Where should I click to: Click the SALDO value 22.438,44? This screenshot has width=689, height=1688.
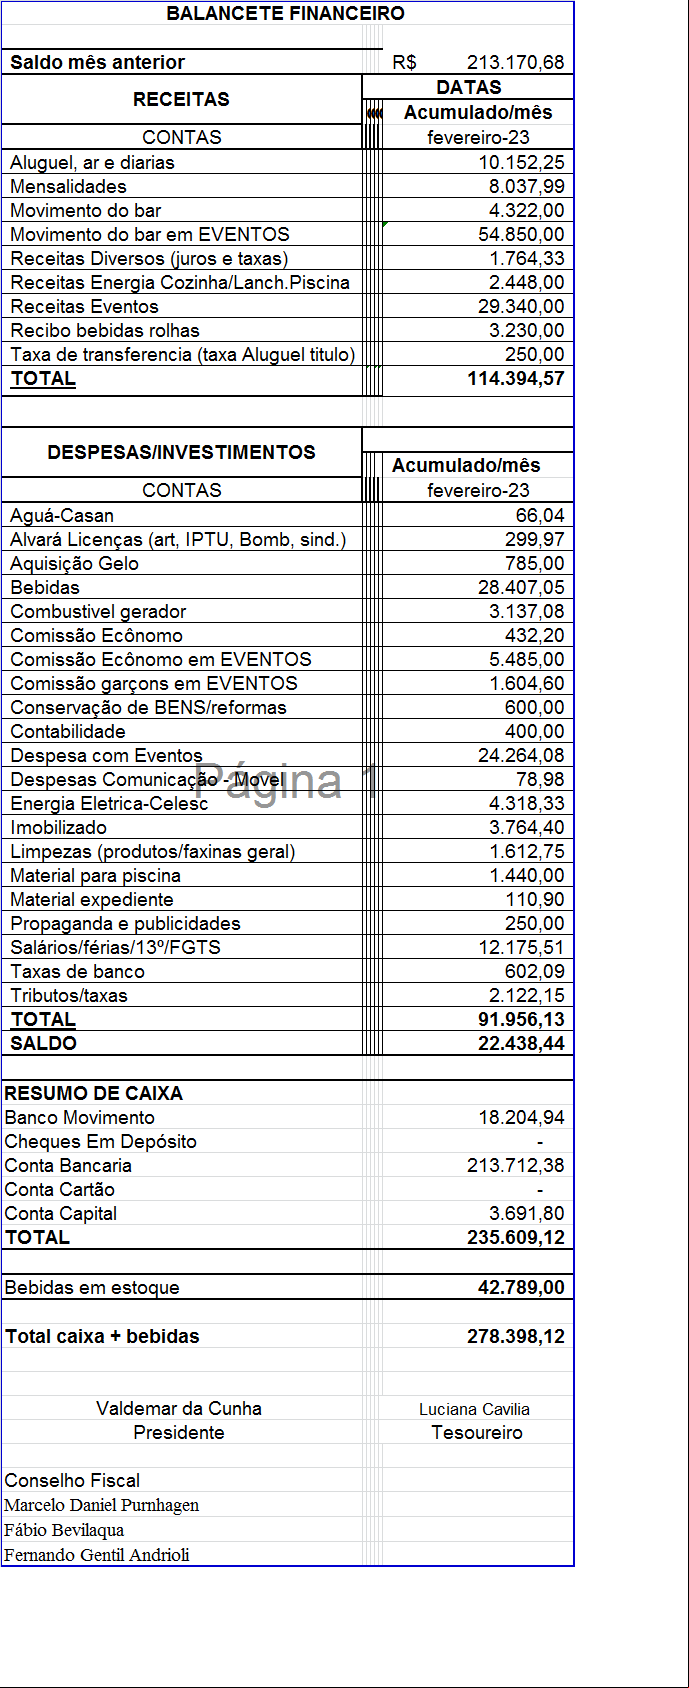click(x=521, y=1043)
